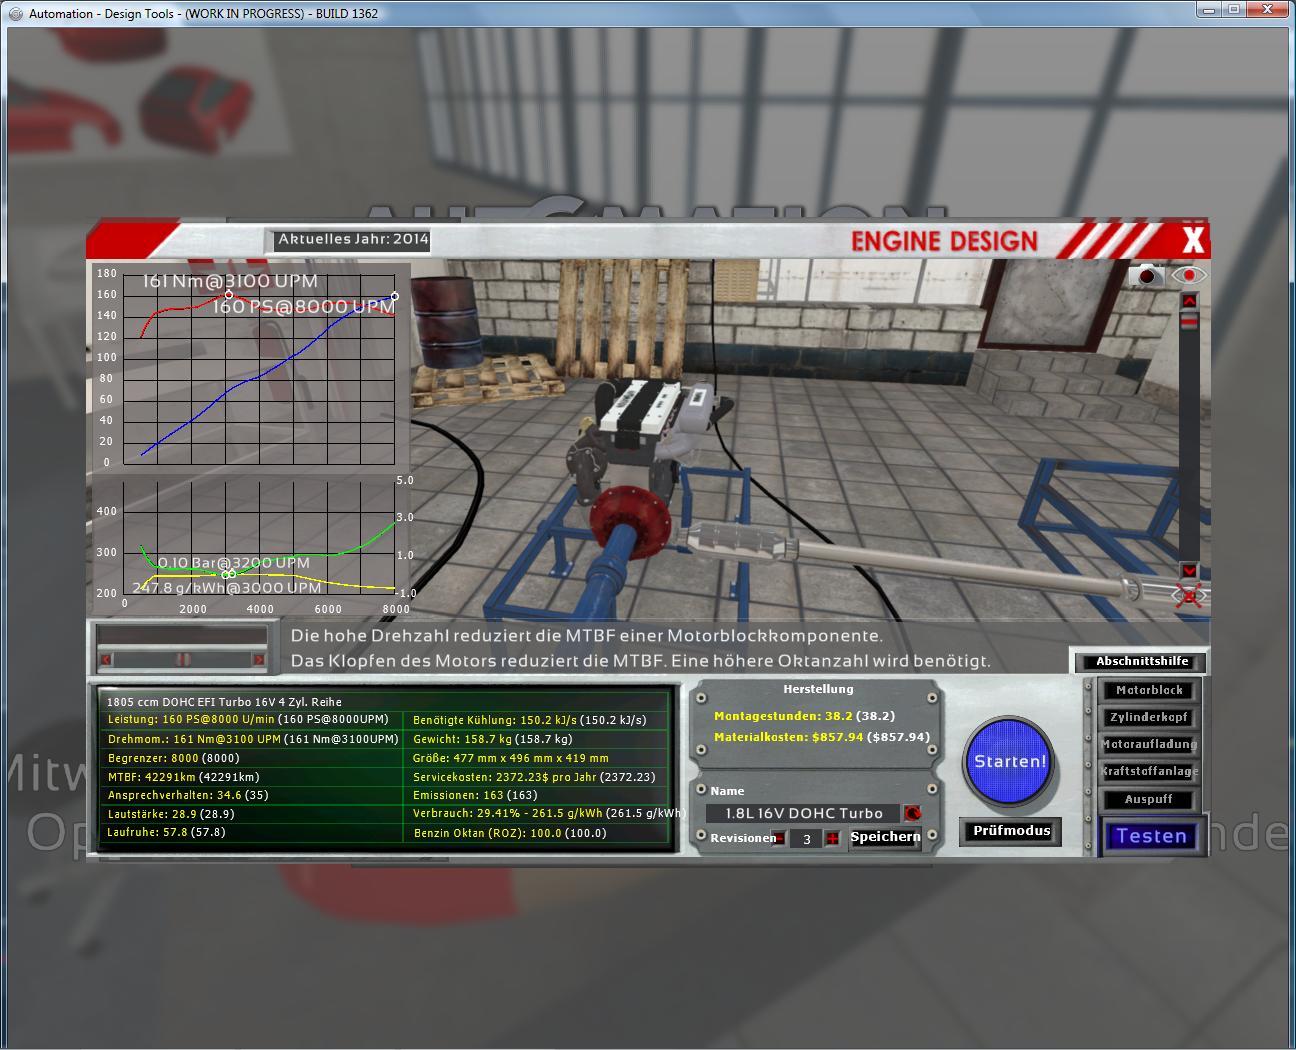Click the camera screenshot icon
The height and width of the screenshot is (1050, 1296).
pyautogui.click(x=1147, y=275)
